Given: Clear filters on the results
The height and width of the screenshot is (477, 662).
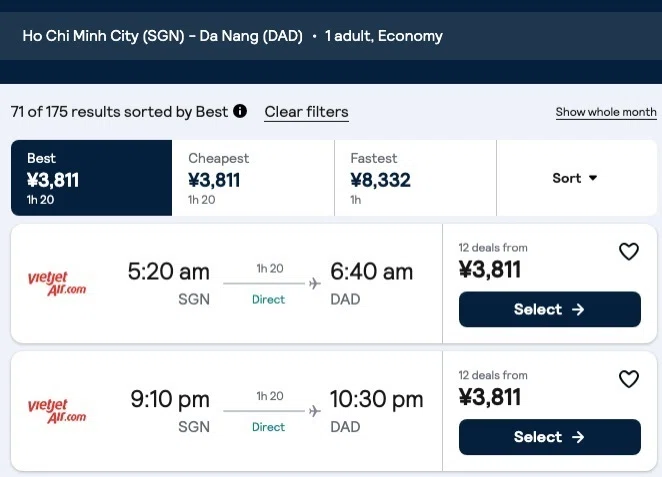Looking at the screenshot, I should (307, 112).
